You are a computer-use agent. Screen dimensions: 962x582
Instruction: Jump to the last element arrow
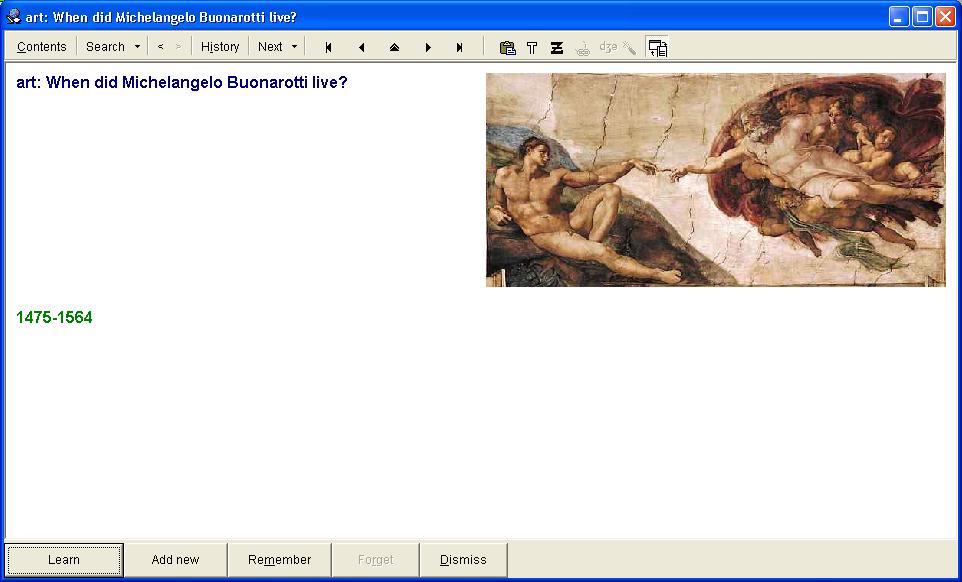click(x=460, y=47)
